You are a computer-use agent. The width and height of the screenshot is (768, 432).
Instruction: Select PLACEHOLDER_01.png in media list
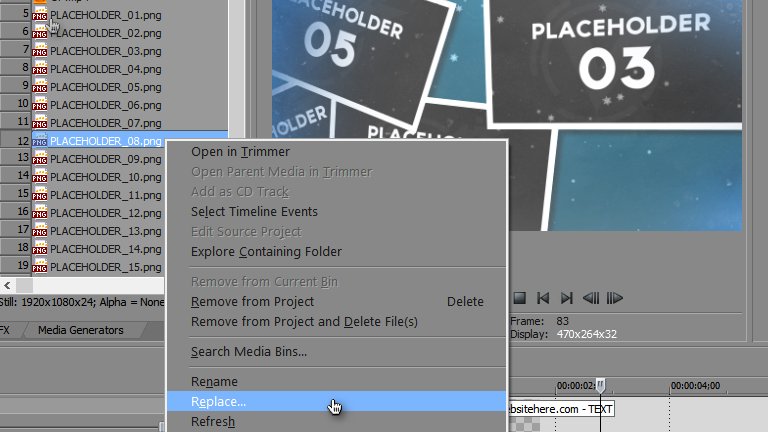(106, 15)
